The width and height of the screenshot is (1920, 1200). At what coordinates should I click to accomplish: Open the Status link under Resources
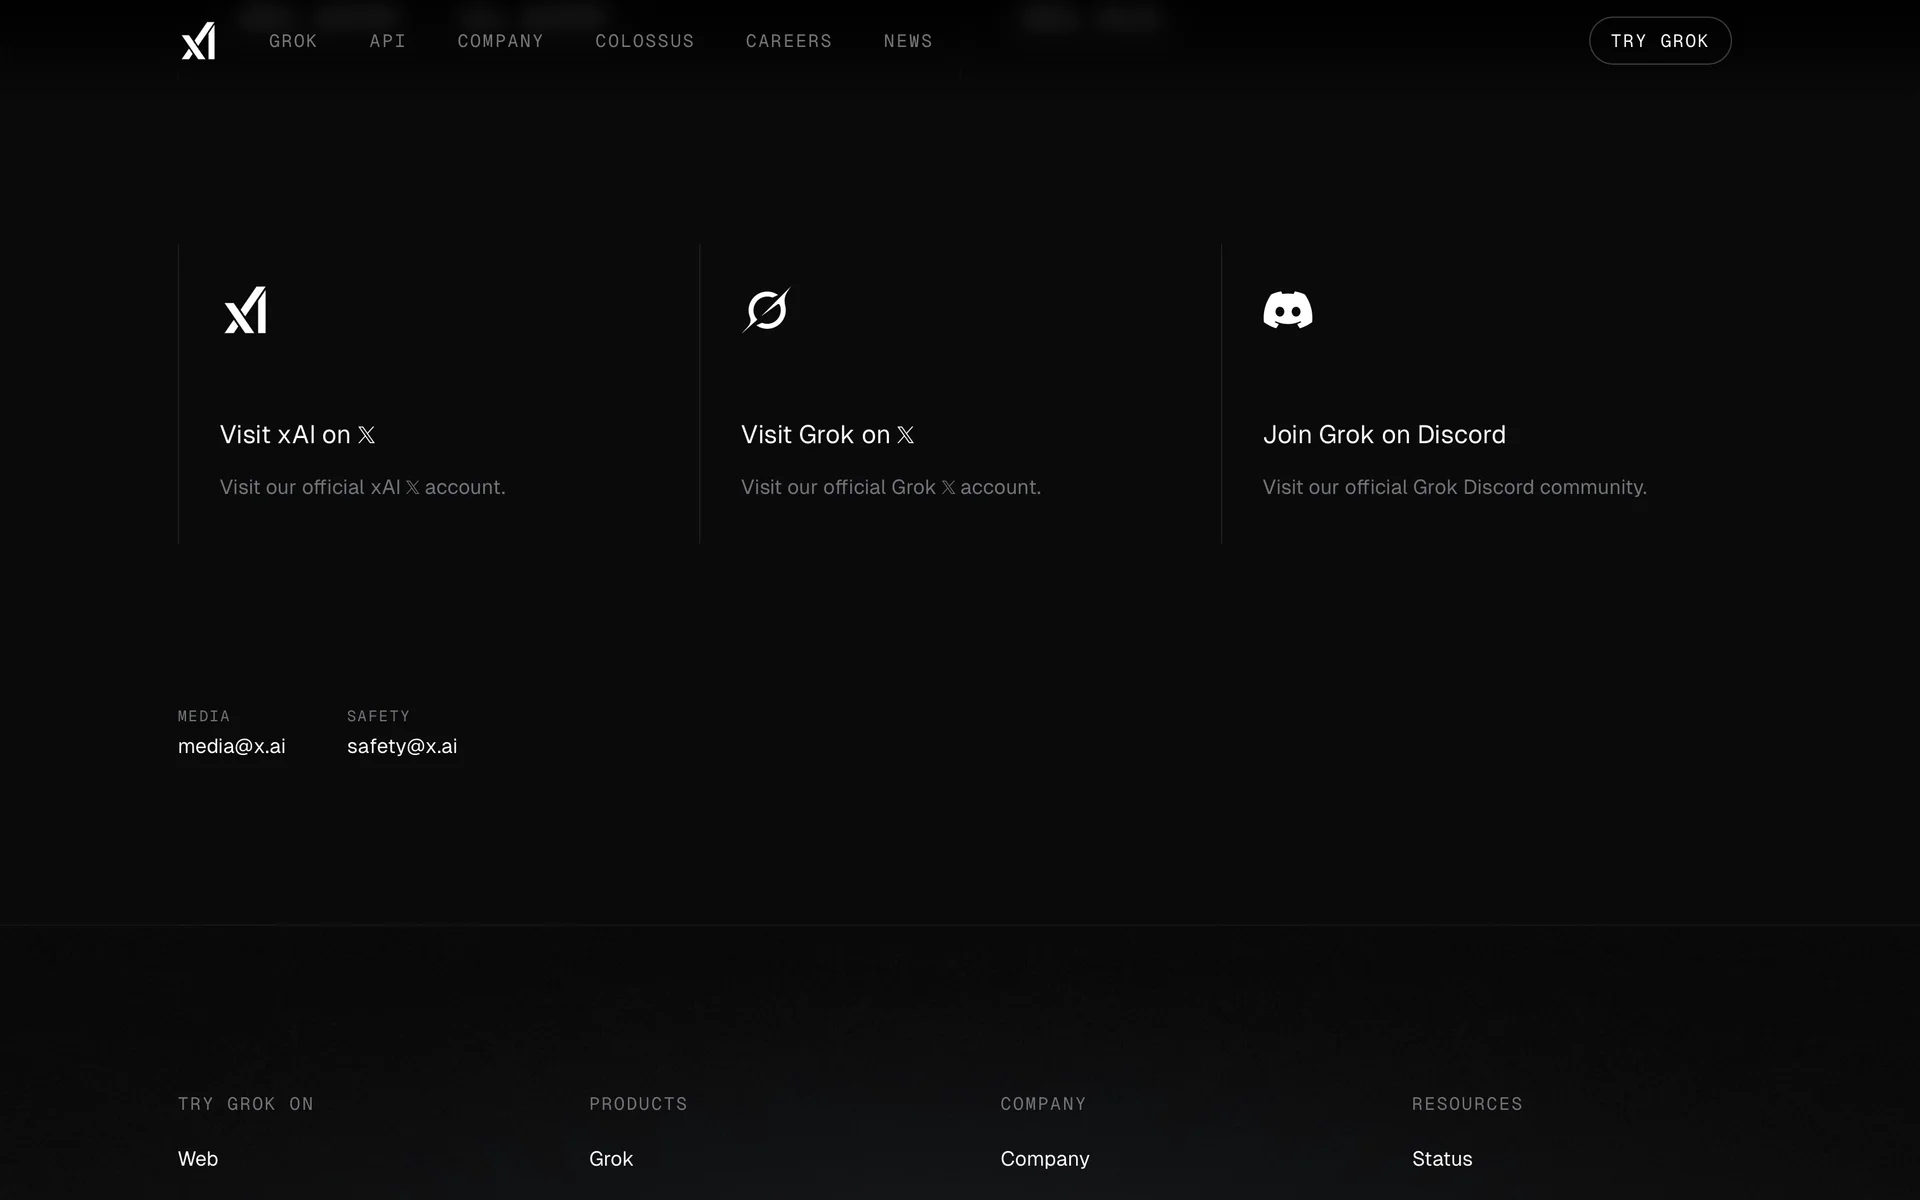click(x=1441, y=1158)
